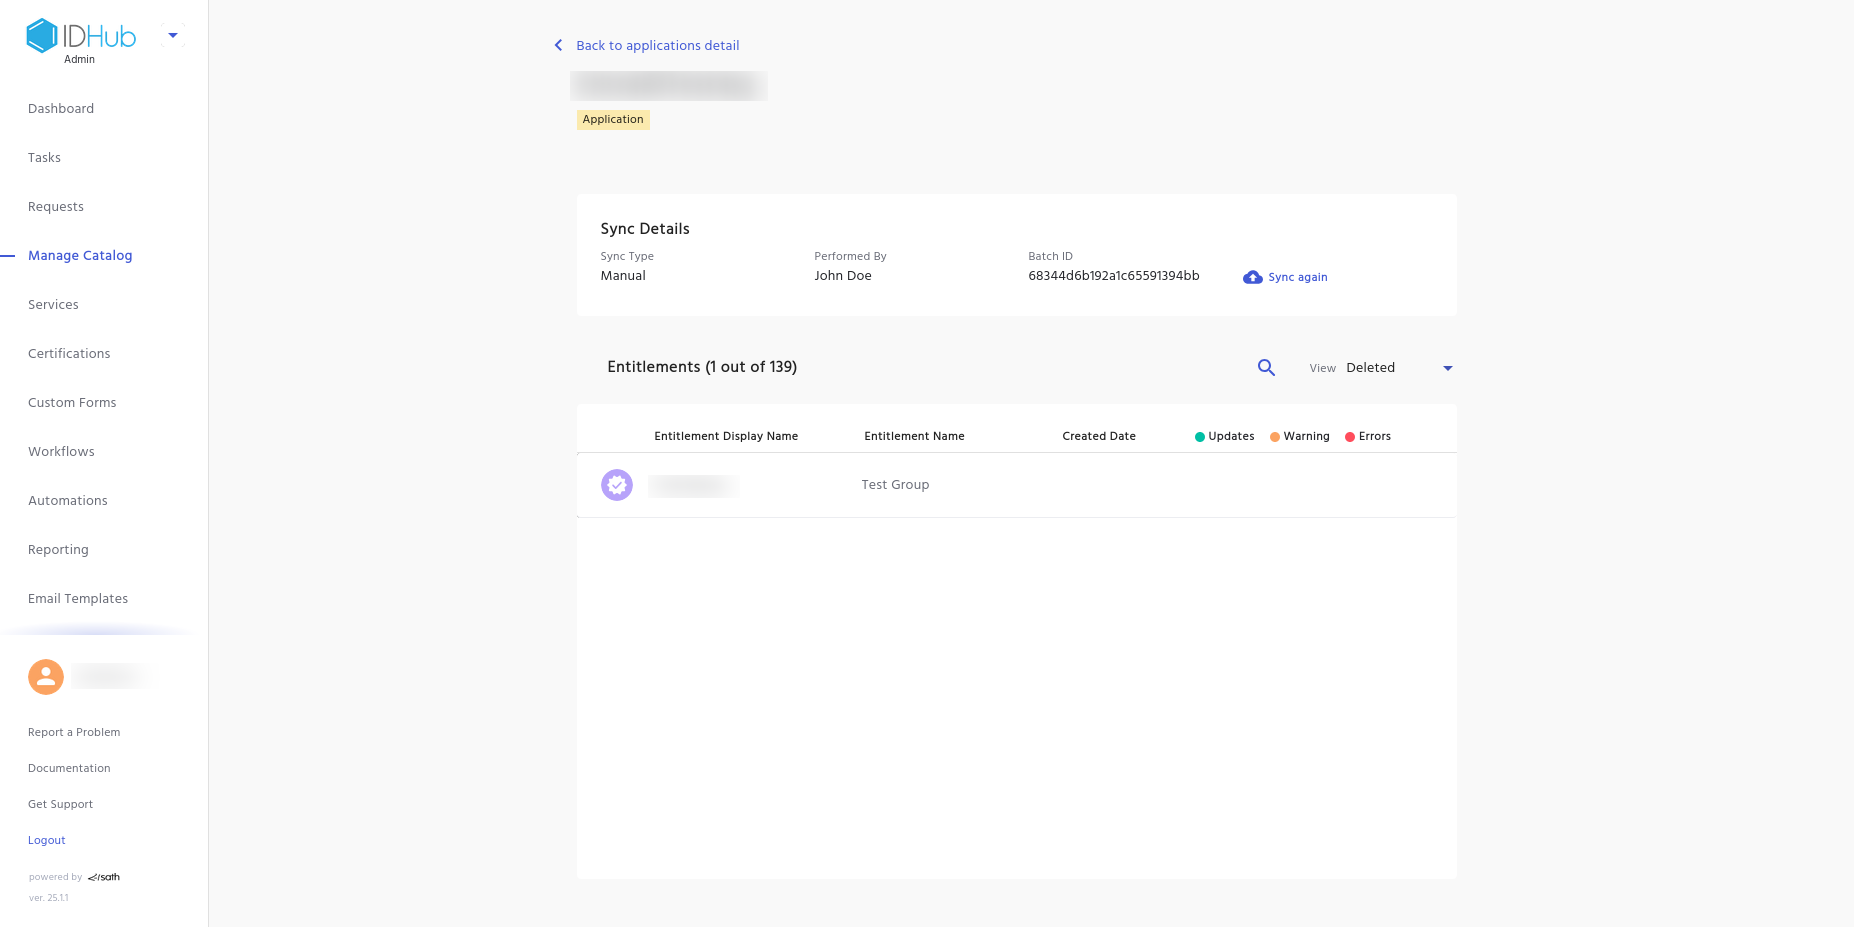This screenshot has height=927, width=1854.
Task: Open the Test Group entitlement row
Action: pos(895,485)
